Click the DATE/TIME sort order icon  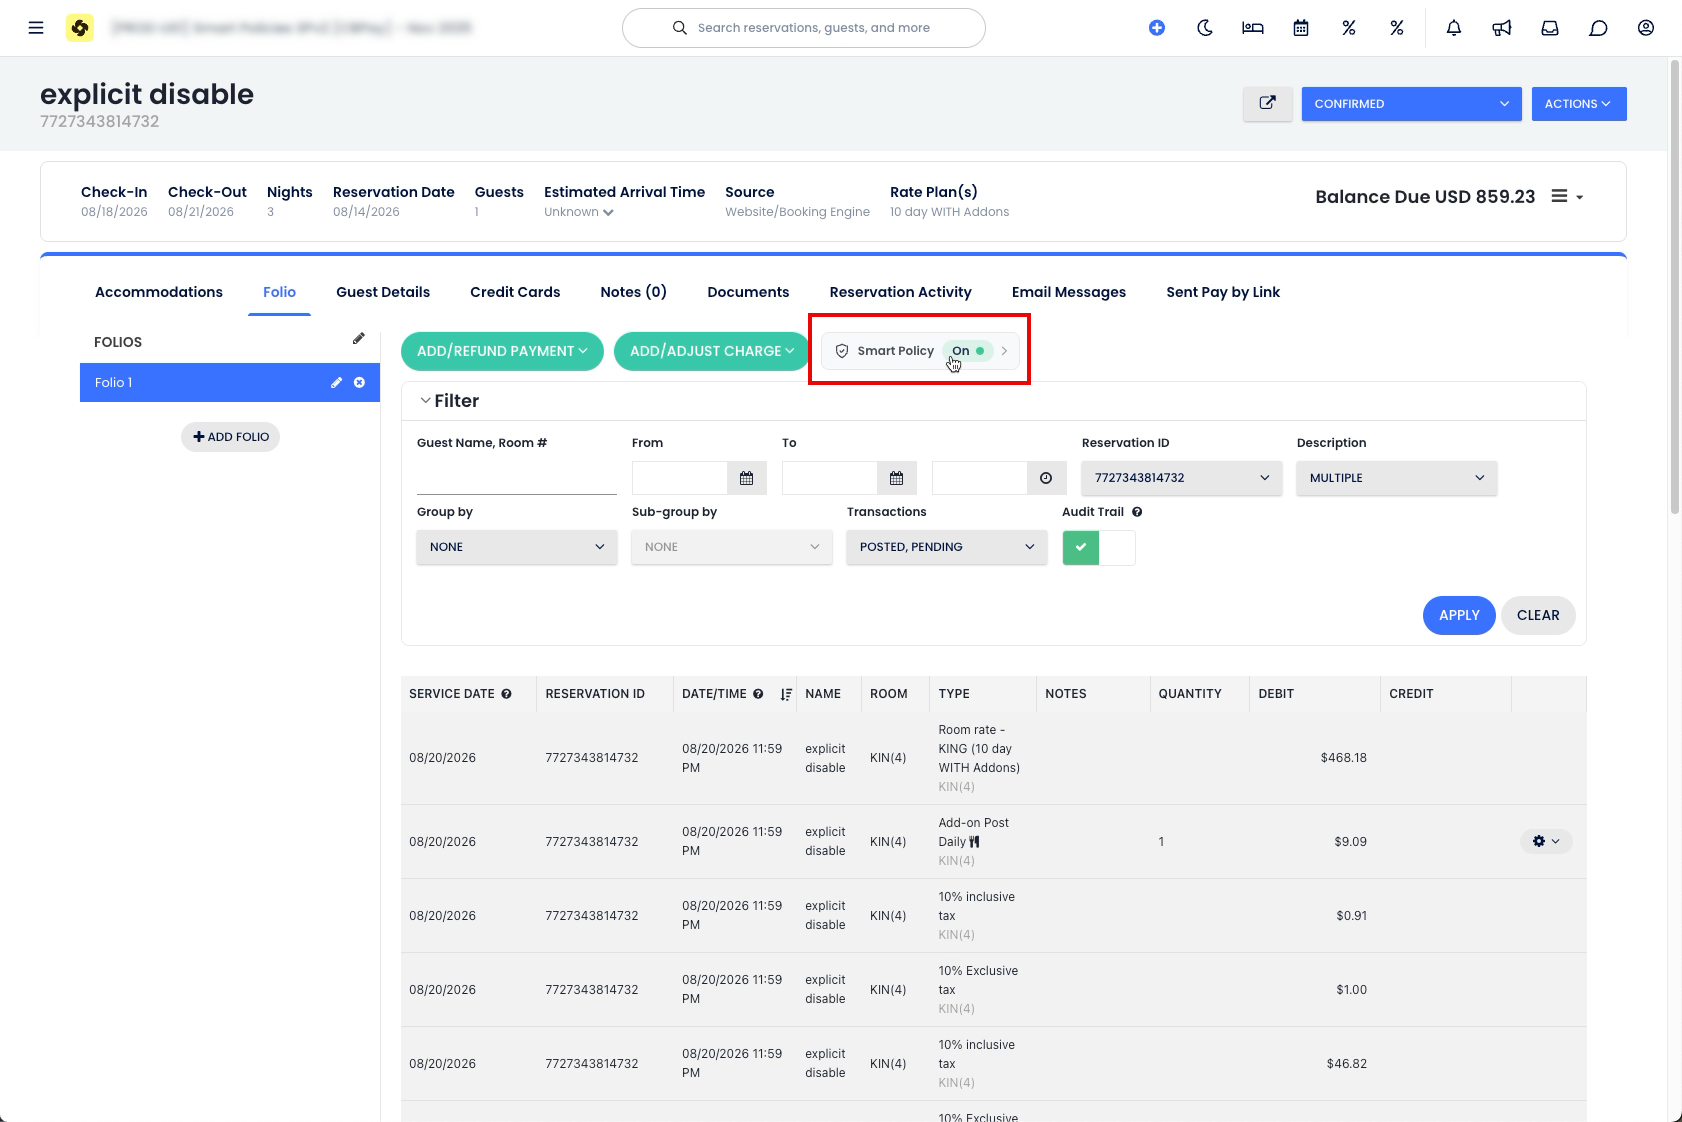click(x=786, y=694)
